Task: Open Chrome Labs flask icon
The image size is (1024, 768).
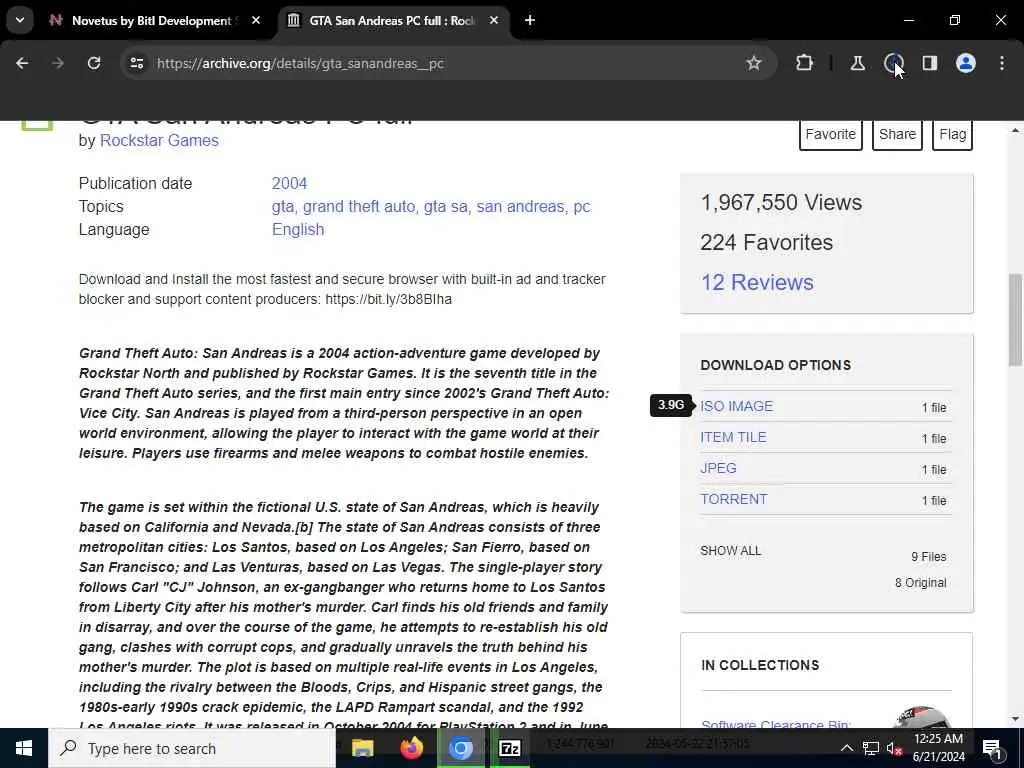Action: pyautogui.click(x=857, y=63)
